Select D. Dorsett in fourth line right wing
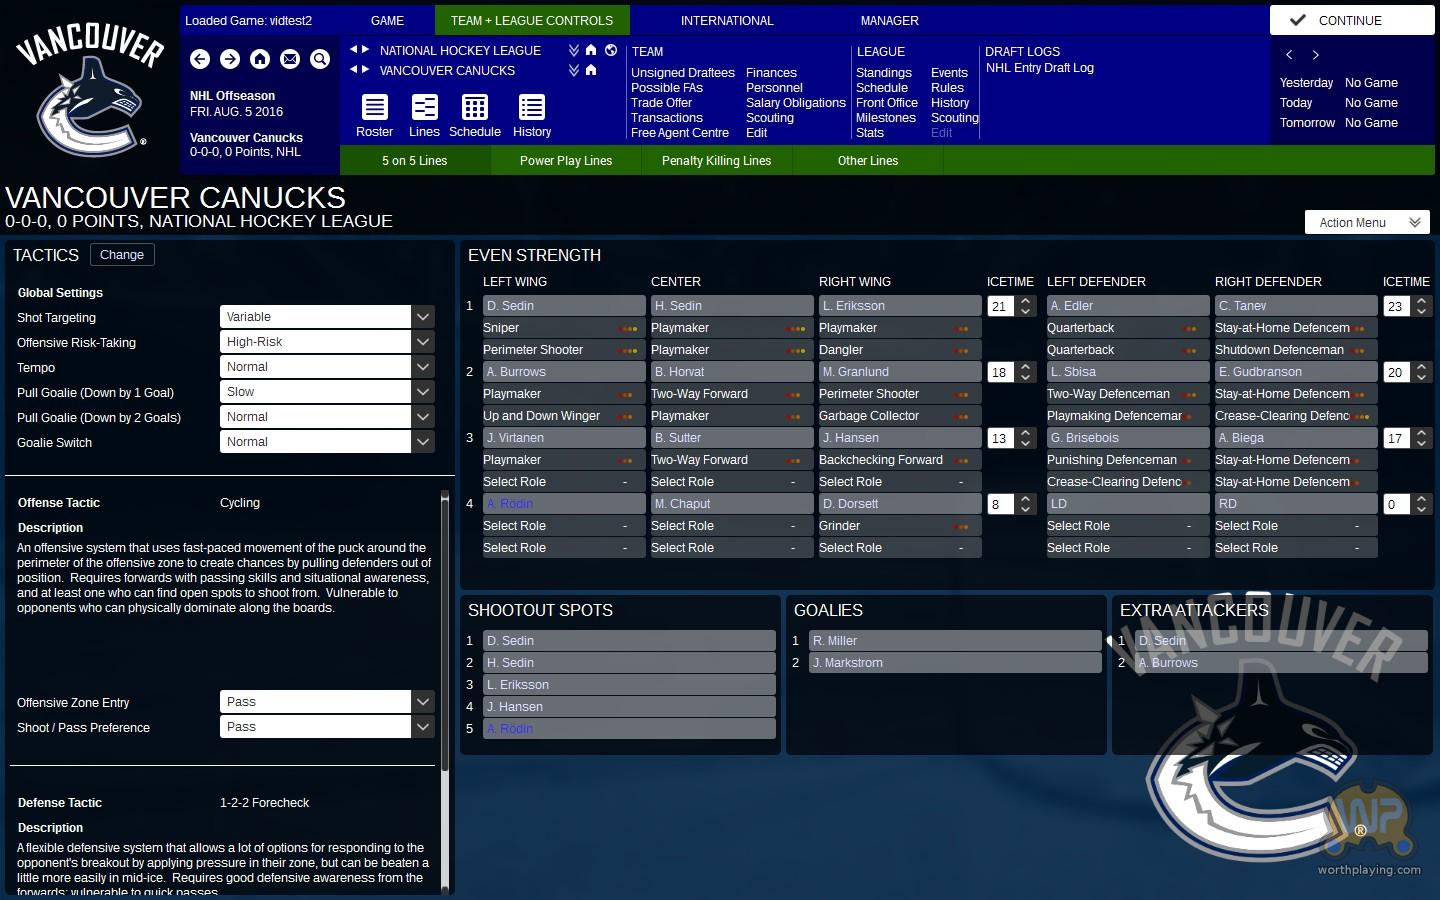This screenshot has height=900, width=1440. click(x=898, y=504)
